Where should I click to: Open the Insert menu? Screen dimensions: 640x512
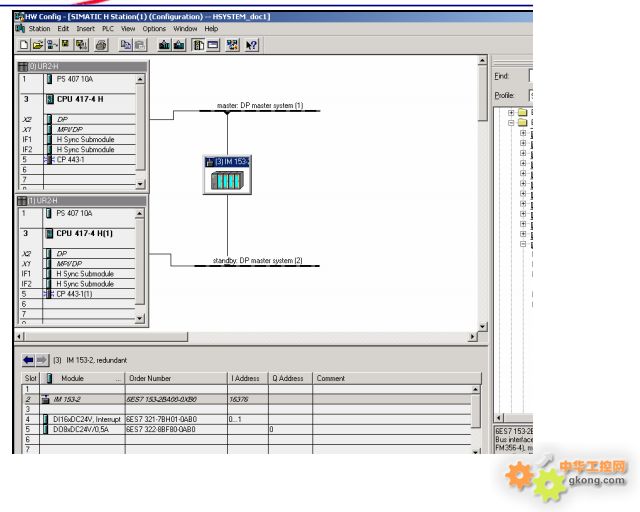coord(85,29)
